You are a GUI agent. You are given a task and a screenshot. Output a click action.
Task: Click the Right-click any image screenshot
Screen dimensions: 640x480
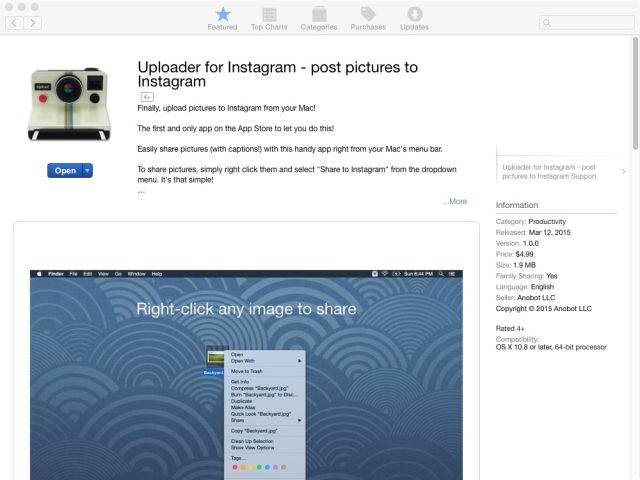pos(246,375)
